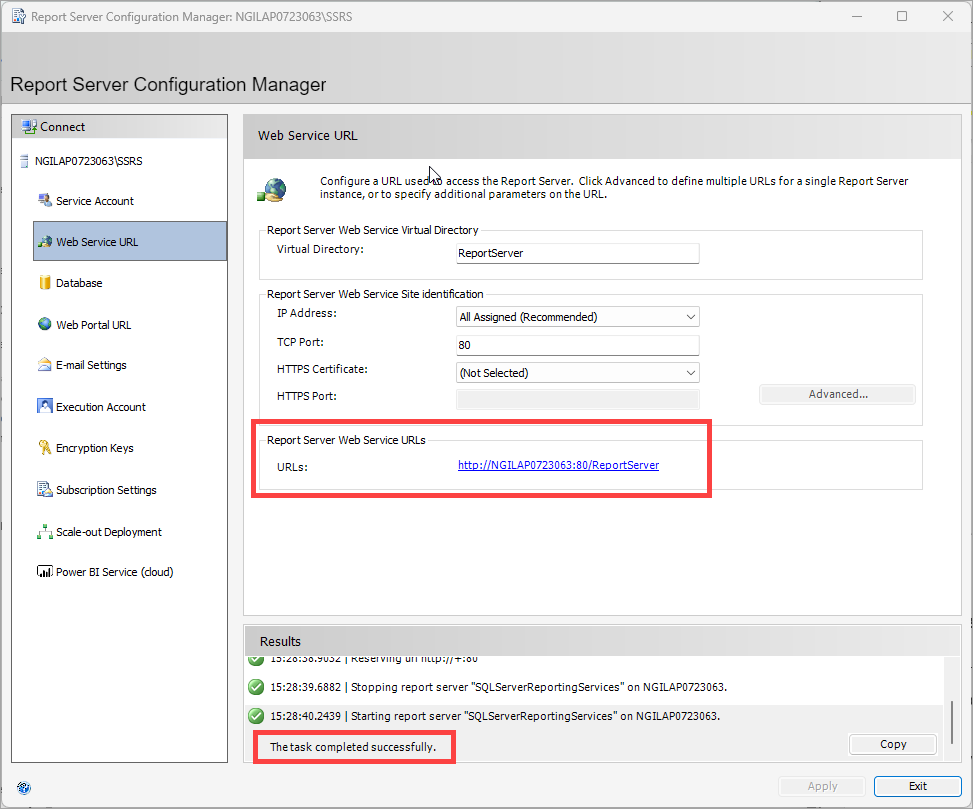Minimize the Report Server Configuration Manager window

pos(857,16)
